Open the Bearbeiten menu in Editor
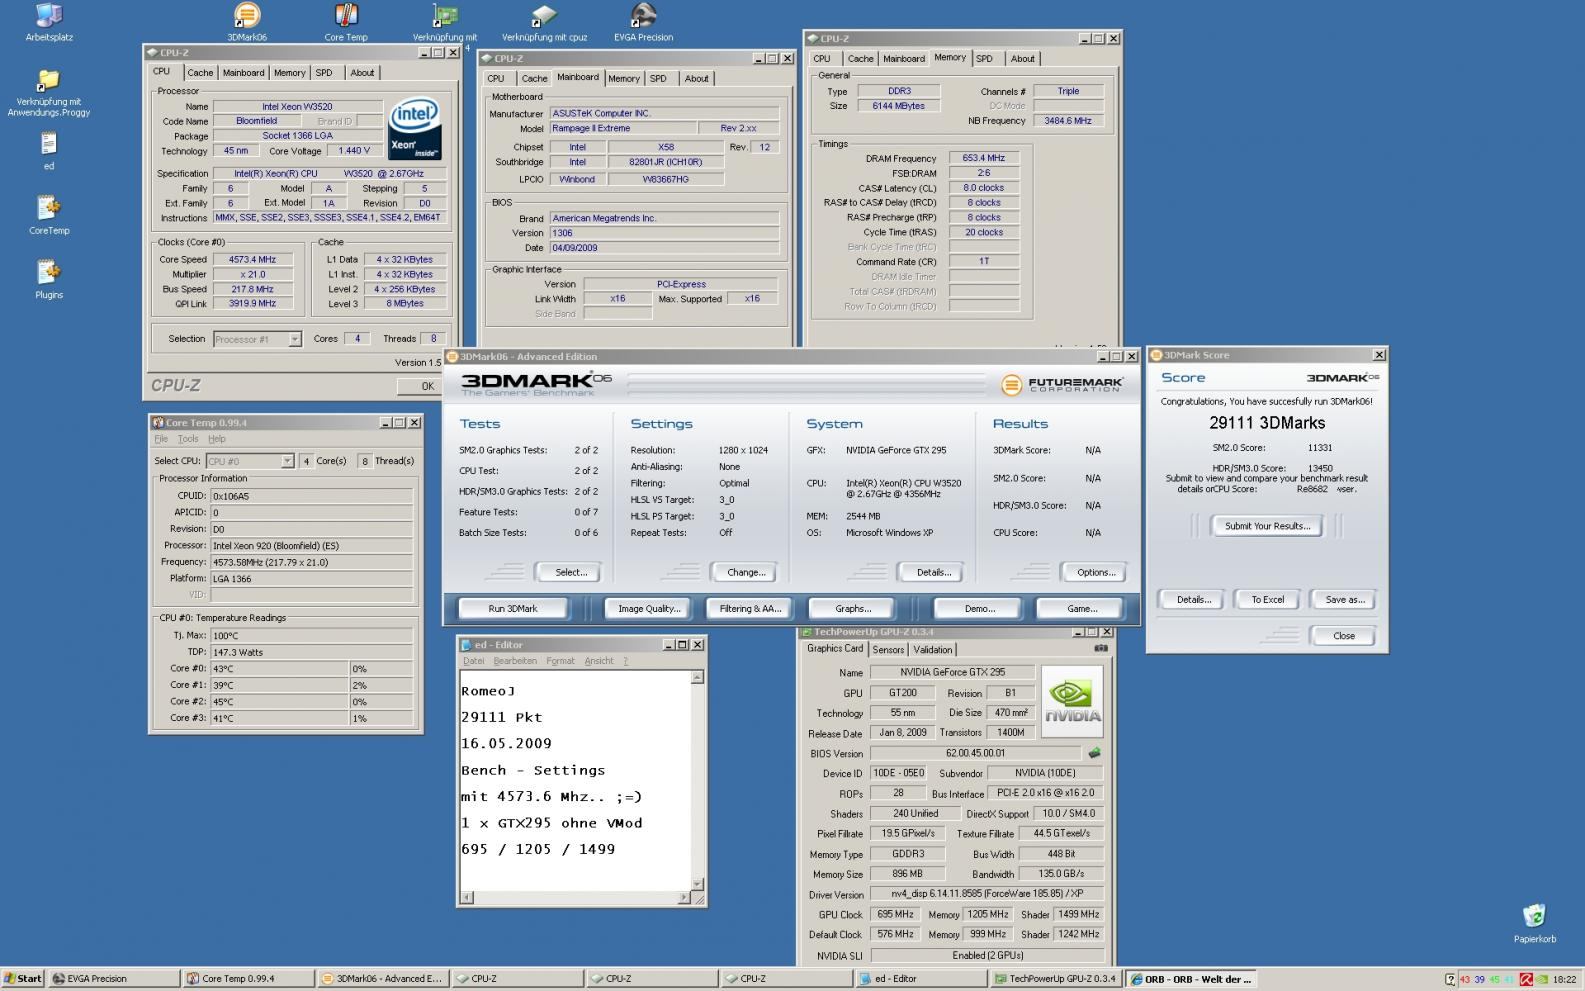 [x=515, y=661]
